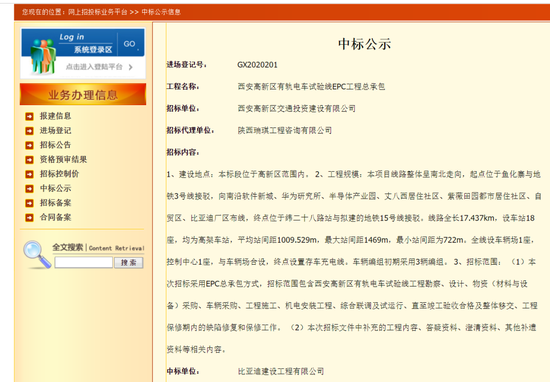Click the magnifier search icon
This screenshot has width=550, height=382.
[x=37, y=255]
